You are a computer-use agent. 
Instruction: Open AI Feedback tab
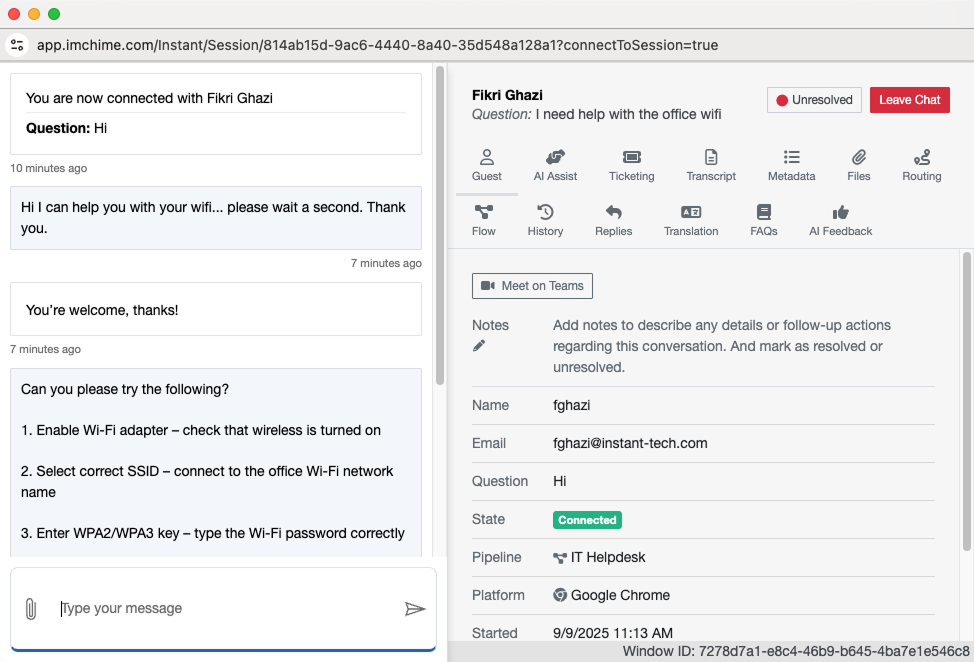[840, 221]
